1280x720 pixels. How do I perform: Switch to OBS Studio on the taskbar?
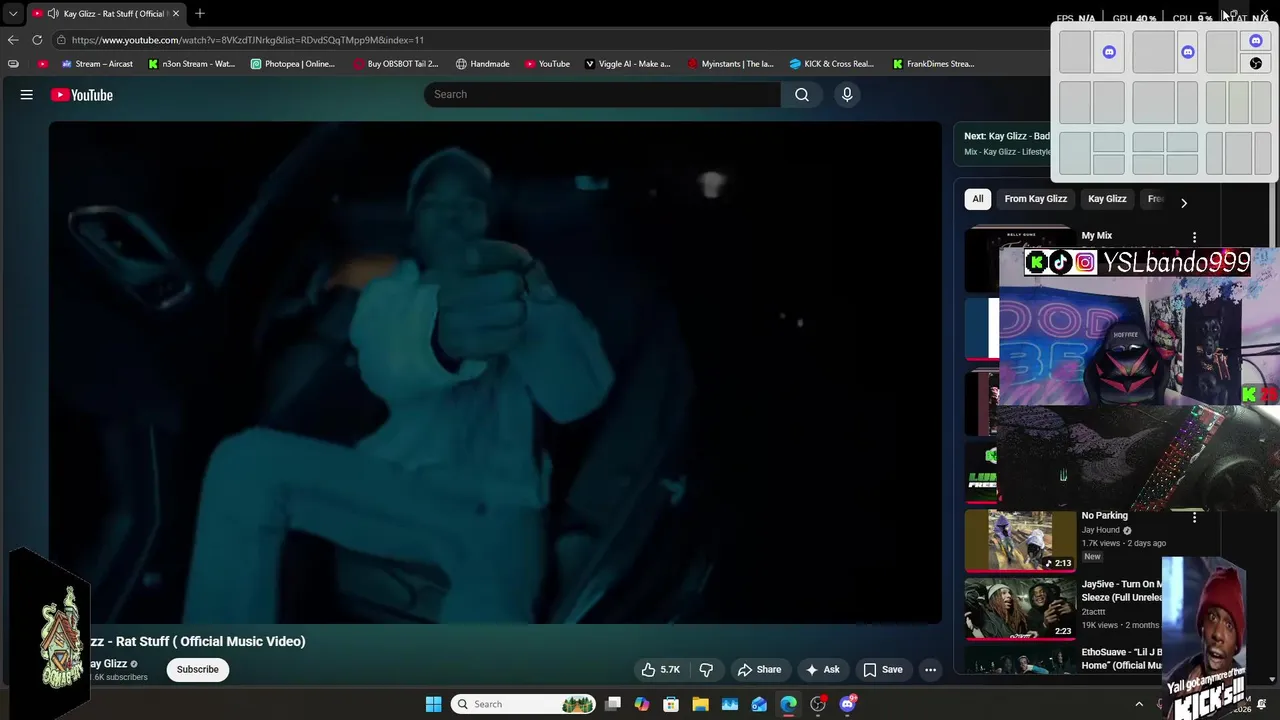pyautogui.click(x=818, y=704)
